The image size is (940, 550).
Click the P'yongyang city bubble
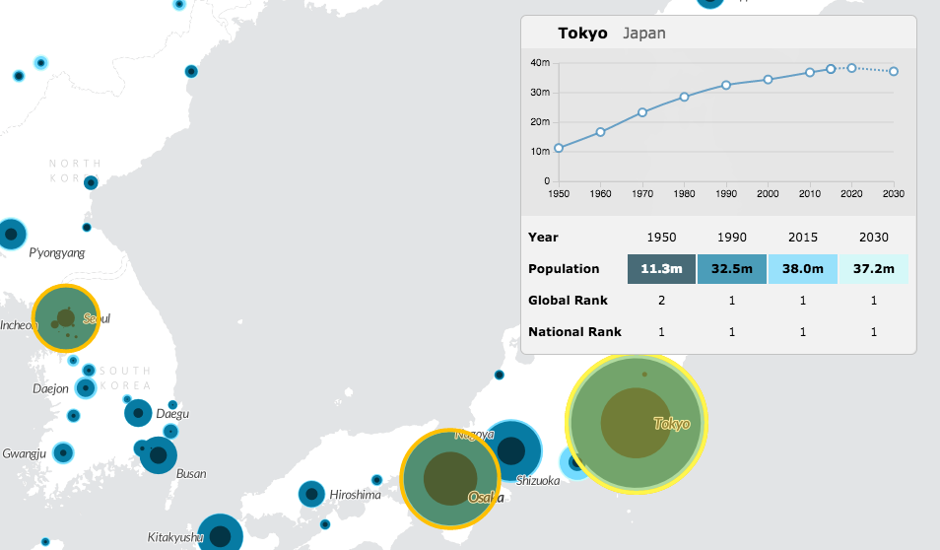(x=11, y=234)
